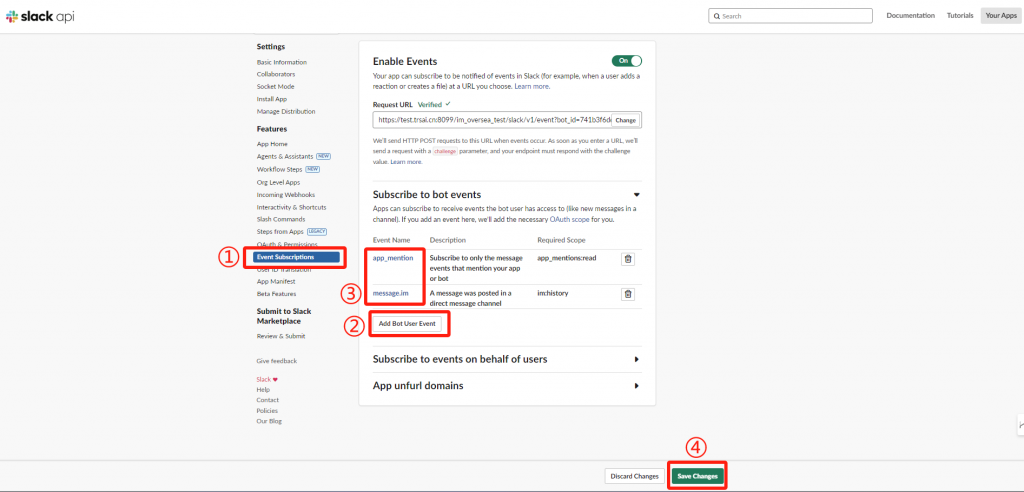Delete the app_mention event via trash icon
This screenshot has height=492, width=1024.
pos(628,259)
